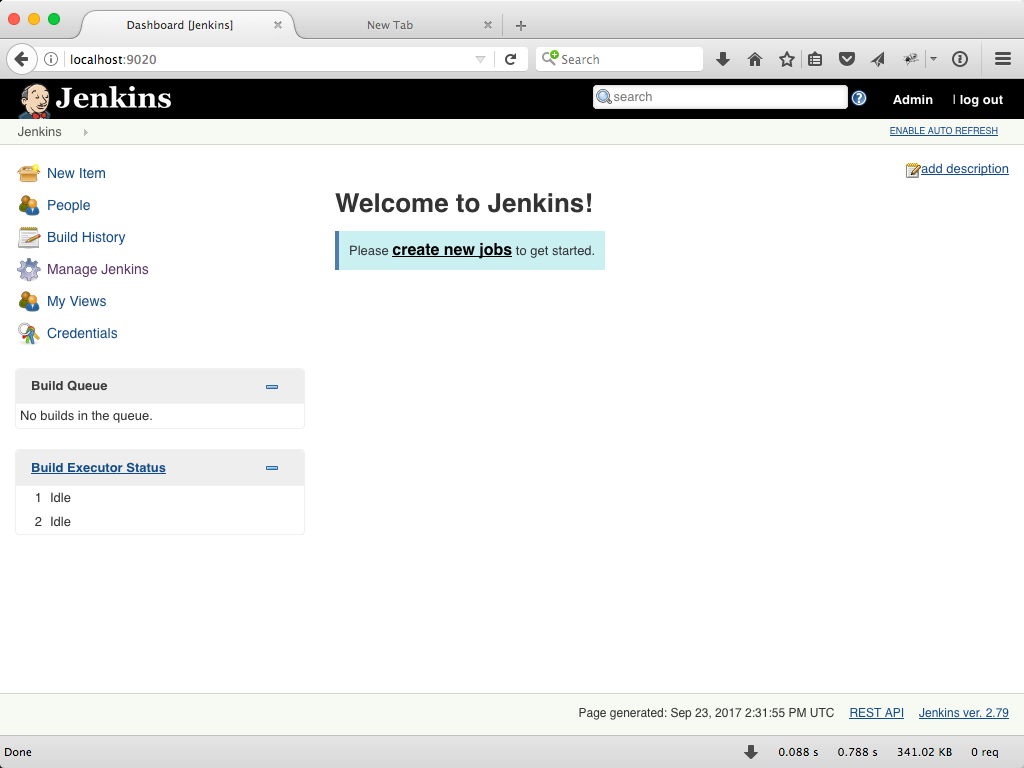1024x768 pixels.
Task: Click executor 1 Idle row
Action: [x=160, y=498]
